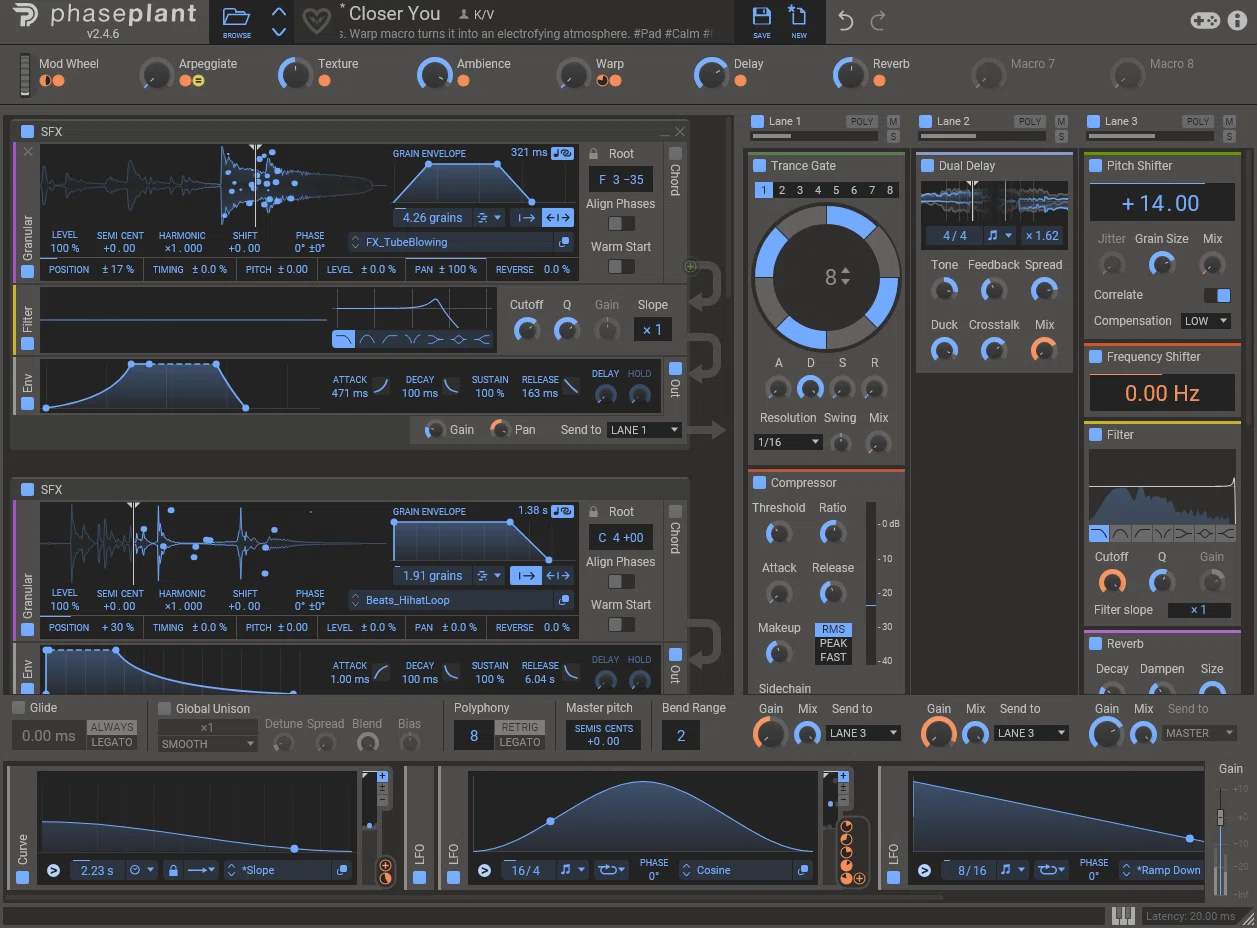
Task: Open Lane 3 Send to MASTER dropdown
Action: 1200,733
